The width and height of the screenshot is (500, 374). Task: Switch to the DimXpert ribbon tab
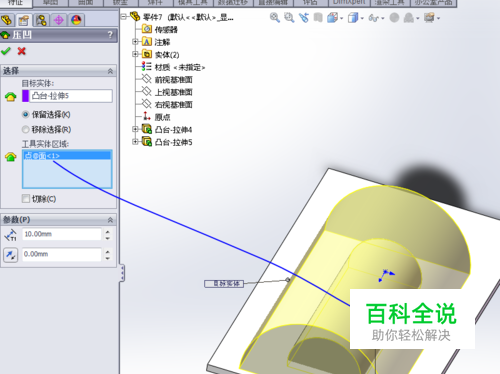tap(349, 3)
